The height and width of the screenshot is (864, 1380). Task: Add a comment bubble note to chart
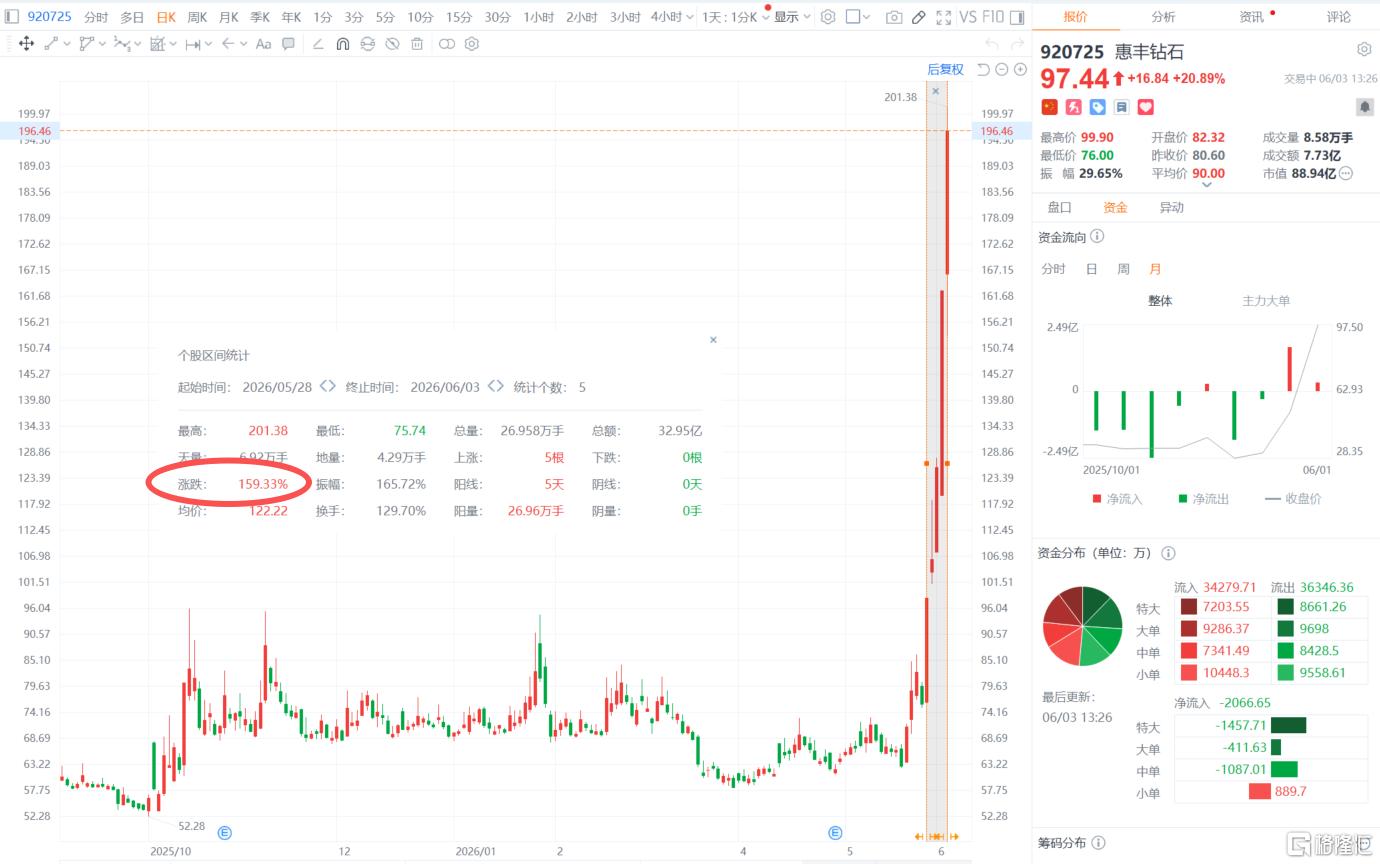[x=288, y=44]
